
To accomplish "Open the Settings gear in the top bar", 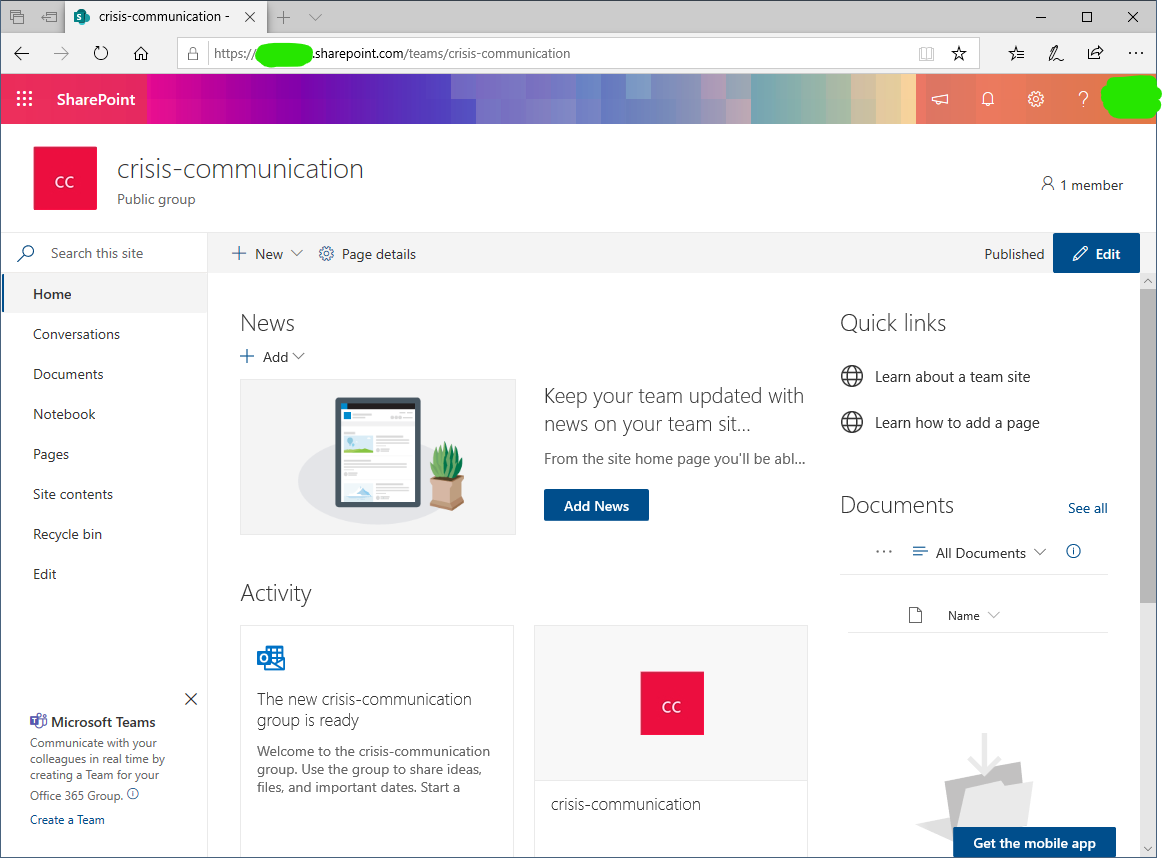I will click(x=1035, y=98).
